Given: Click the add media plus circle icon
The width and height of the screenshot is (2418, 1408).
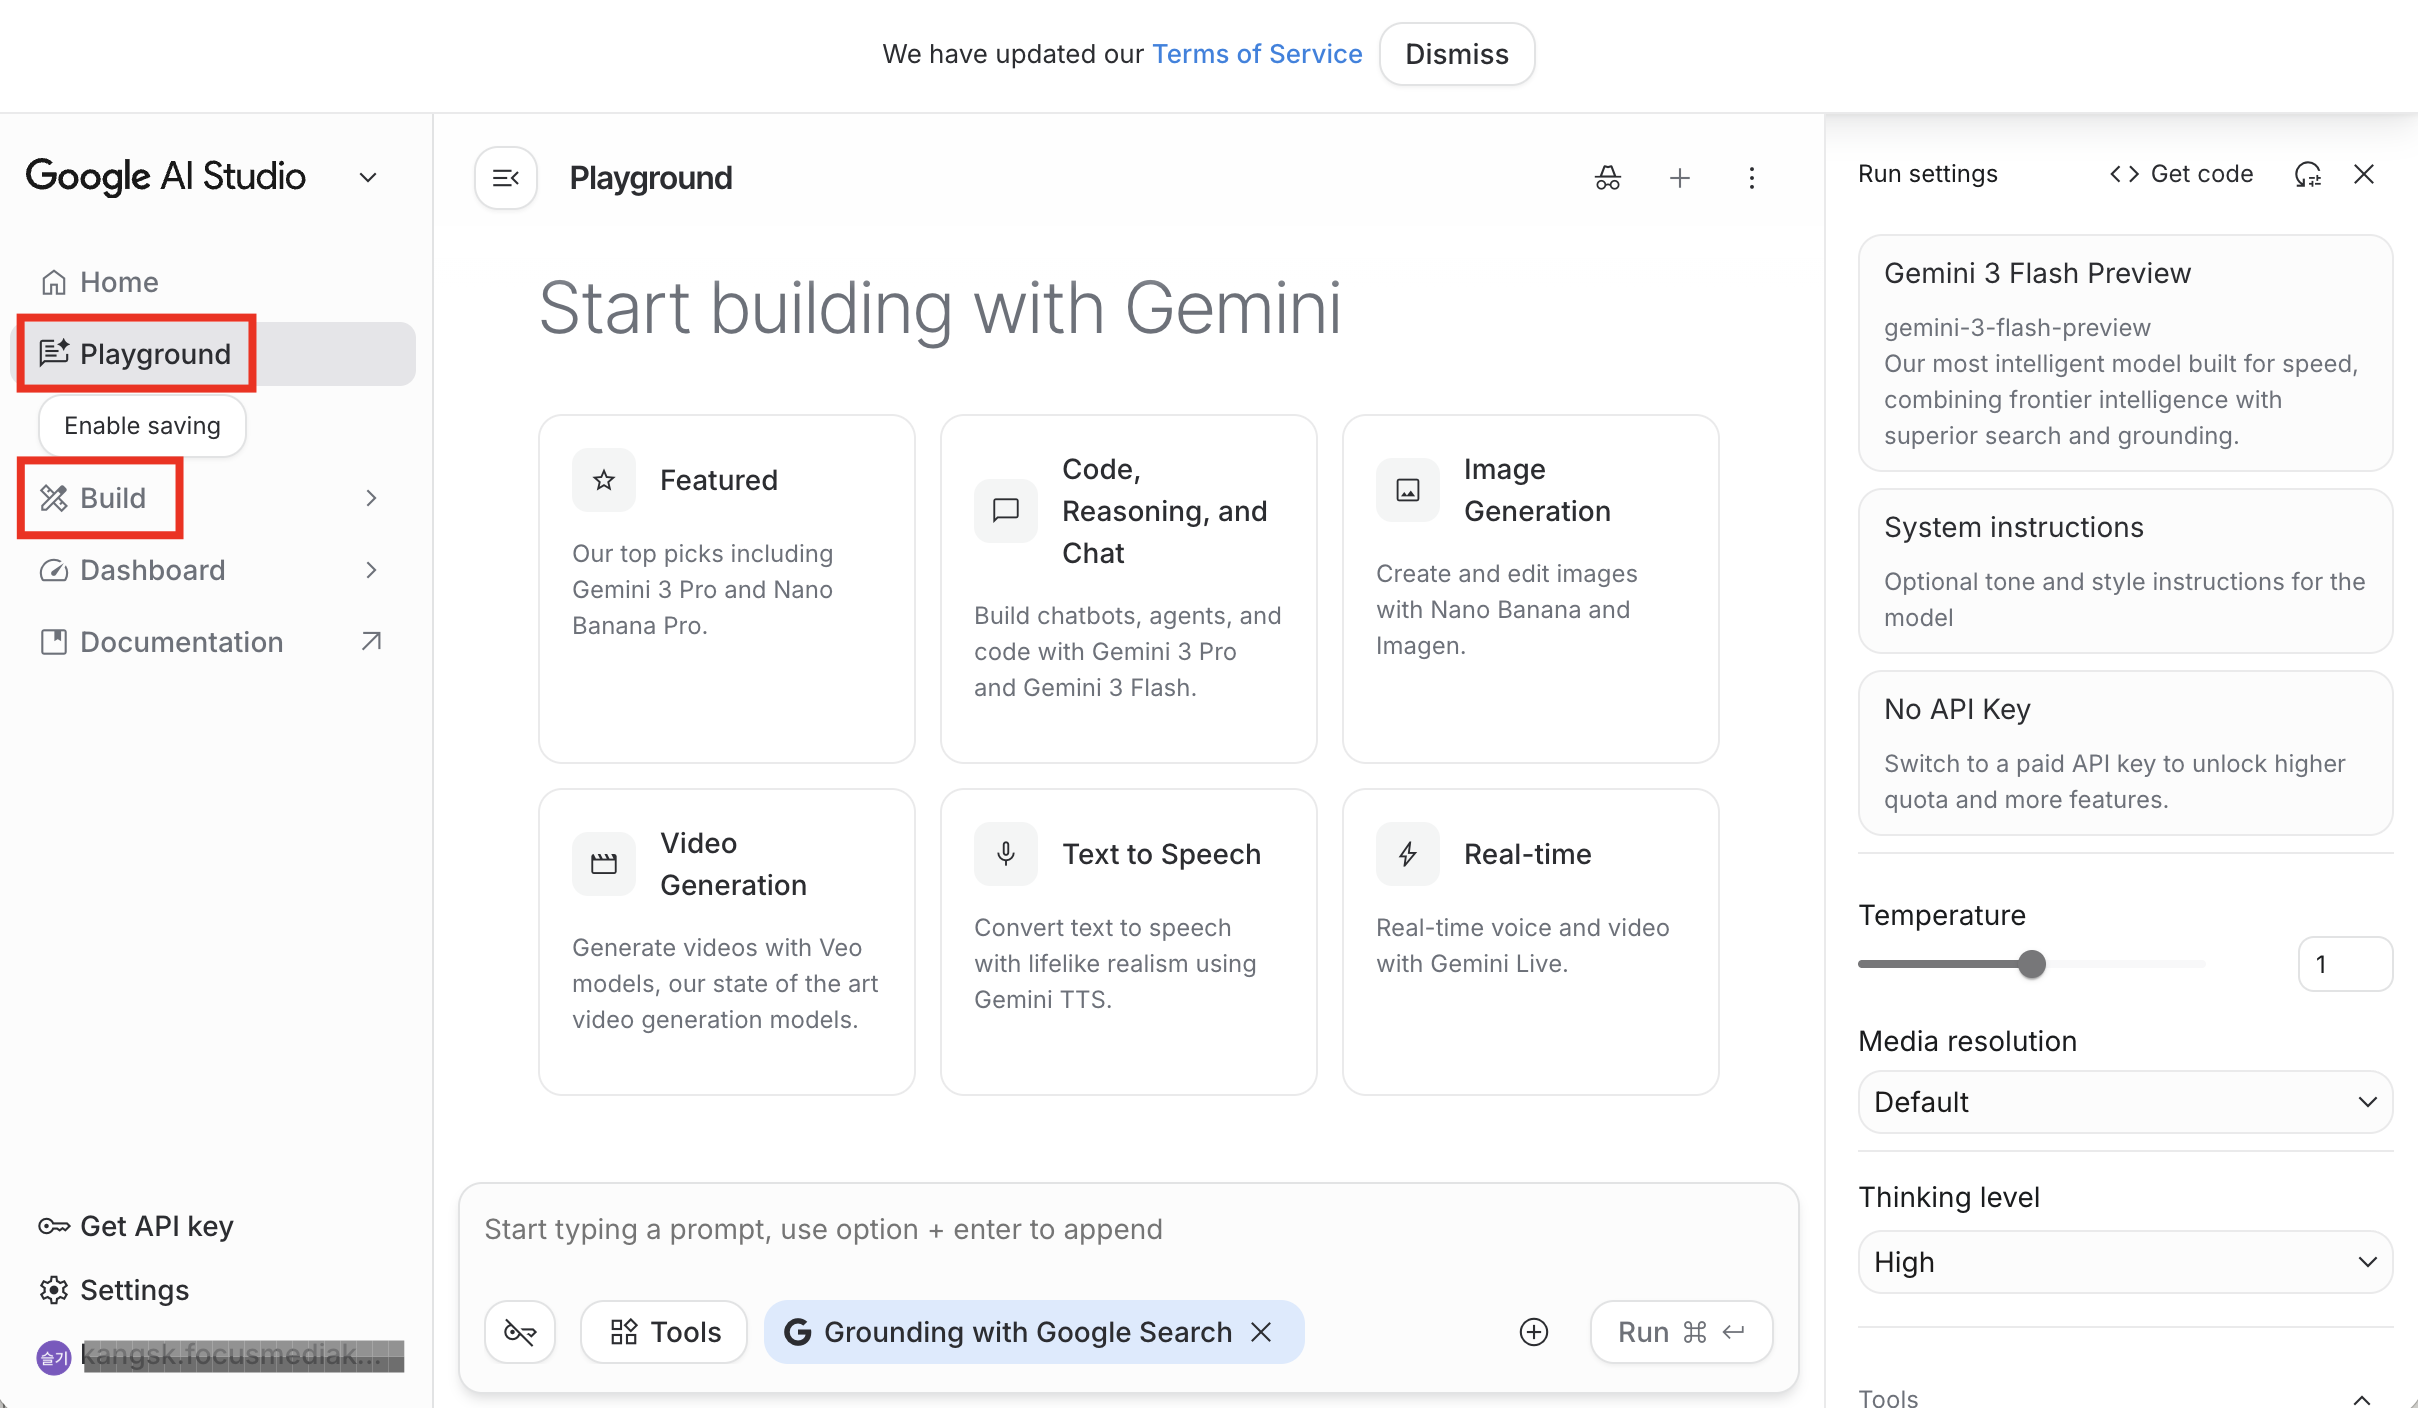Looking at the screenshot, I should point(1533,1332).
